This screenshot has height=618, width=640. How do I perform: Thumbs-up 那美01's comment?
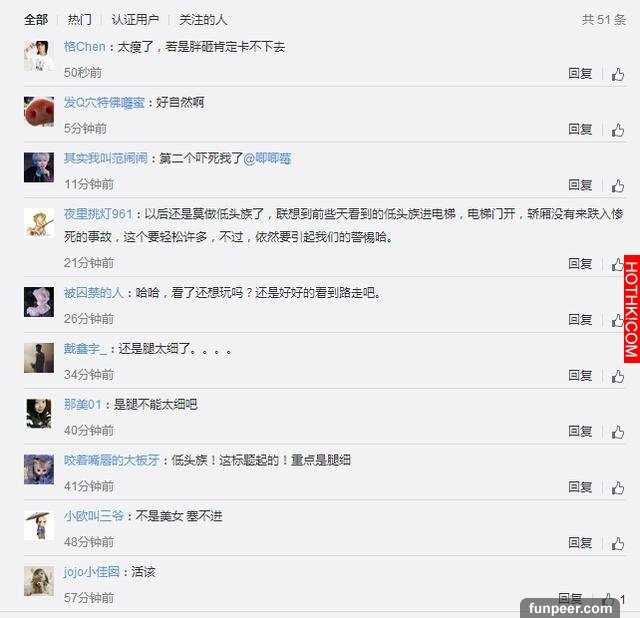coord(618,432)
